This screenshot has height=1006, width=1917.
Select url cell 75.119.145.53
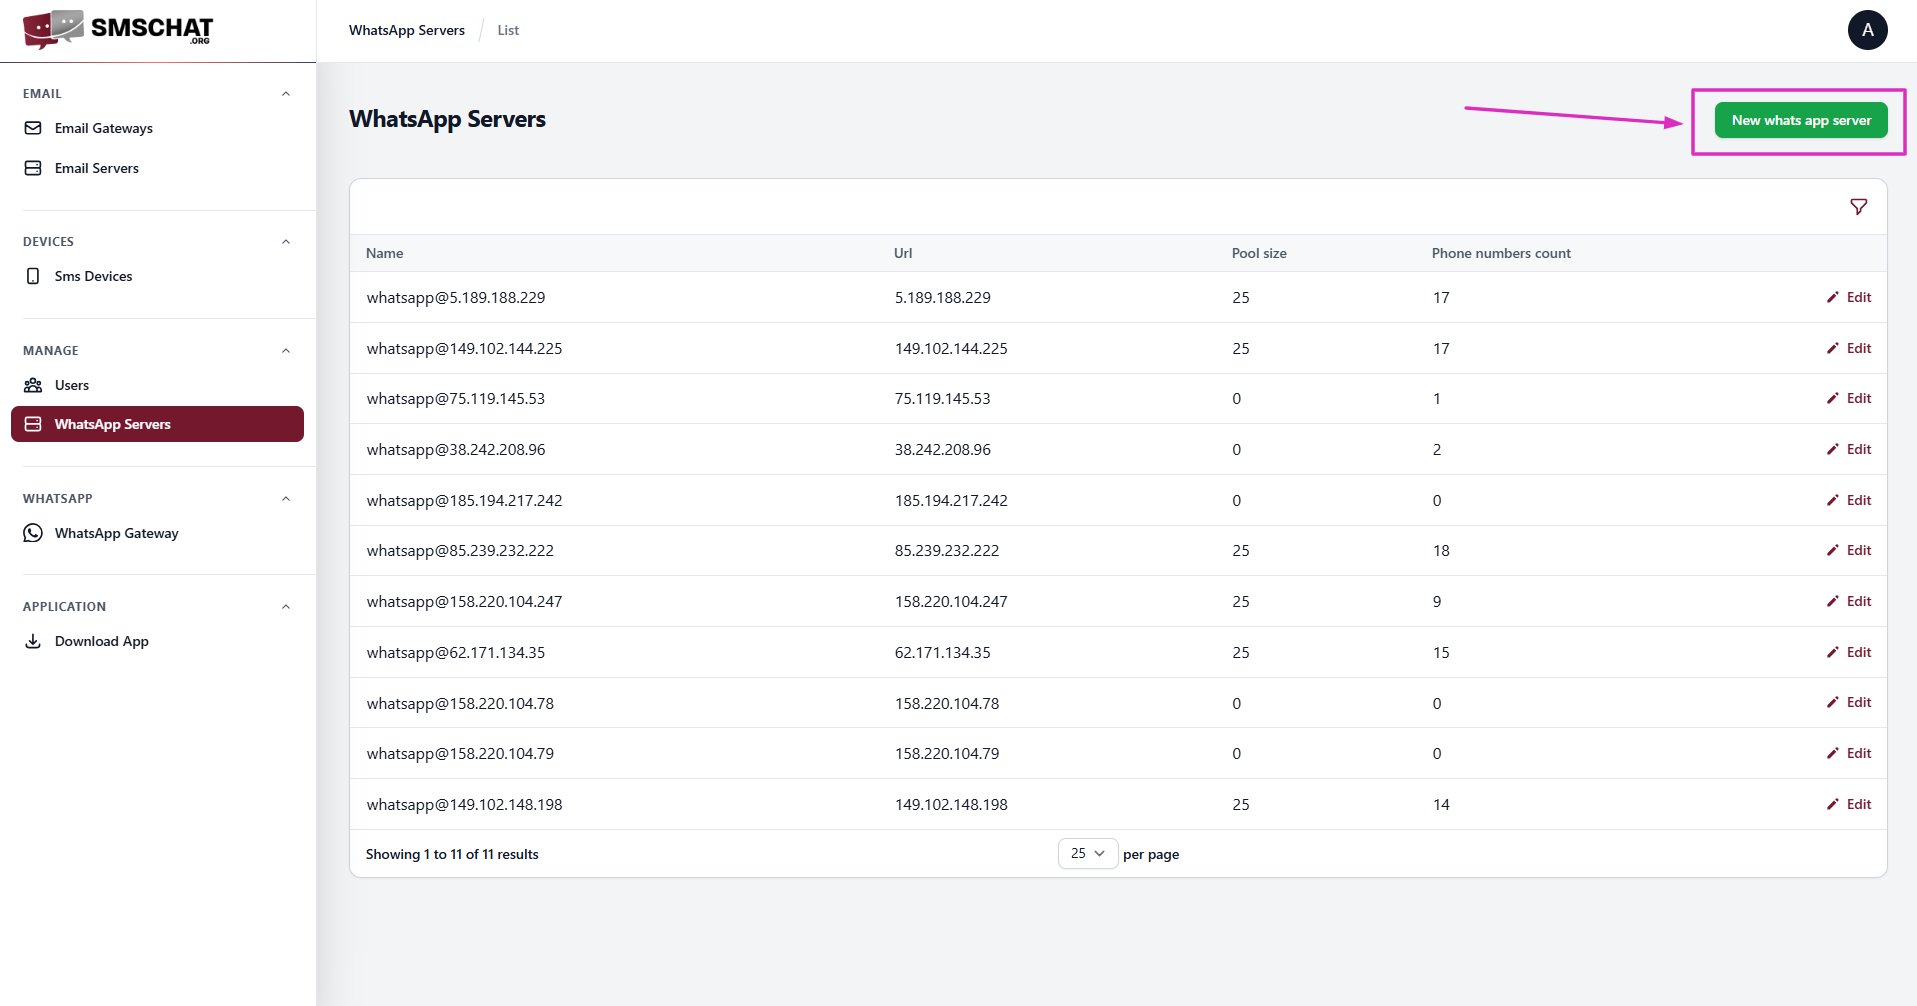pos(943,398)
